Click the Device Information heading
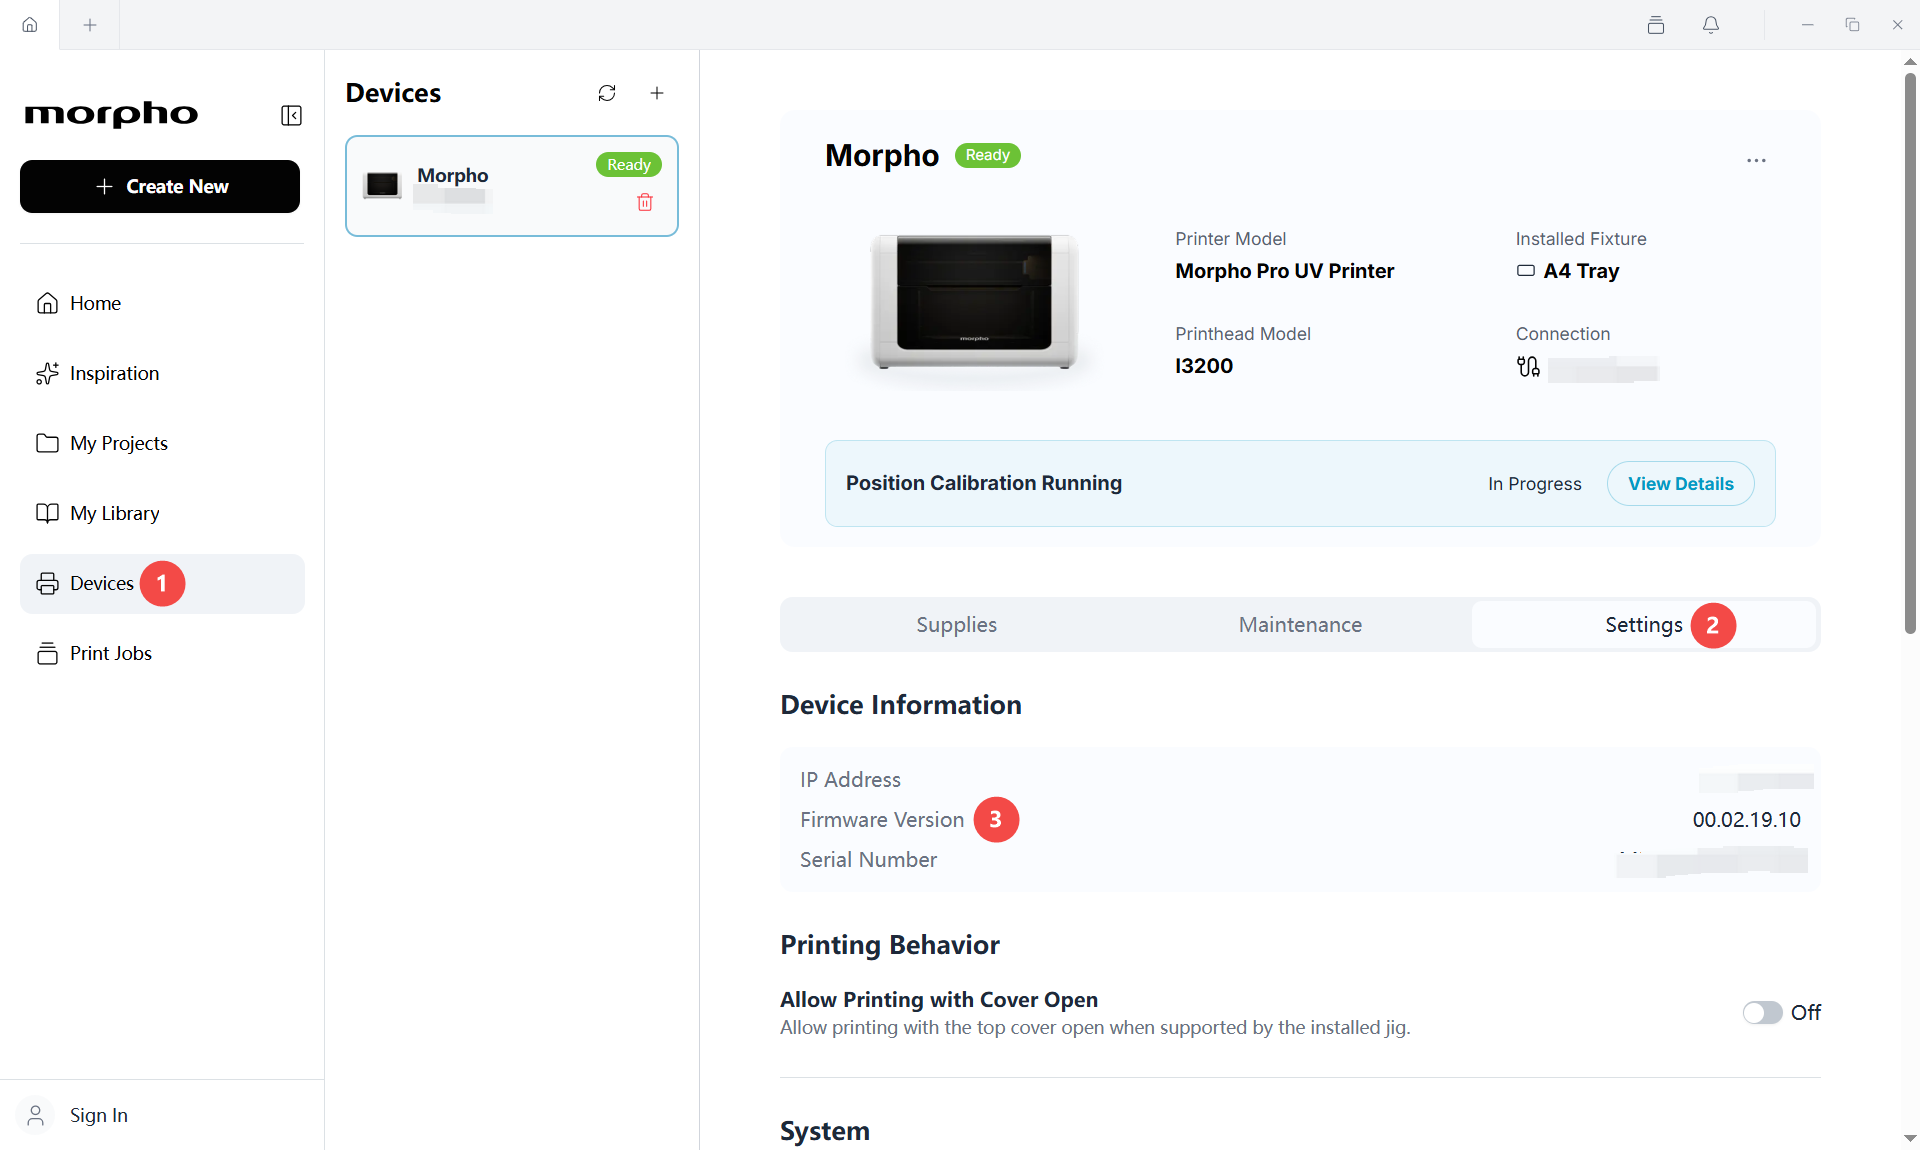Viewport: 1920px width, 1150px height. 901,705
